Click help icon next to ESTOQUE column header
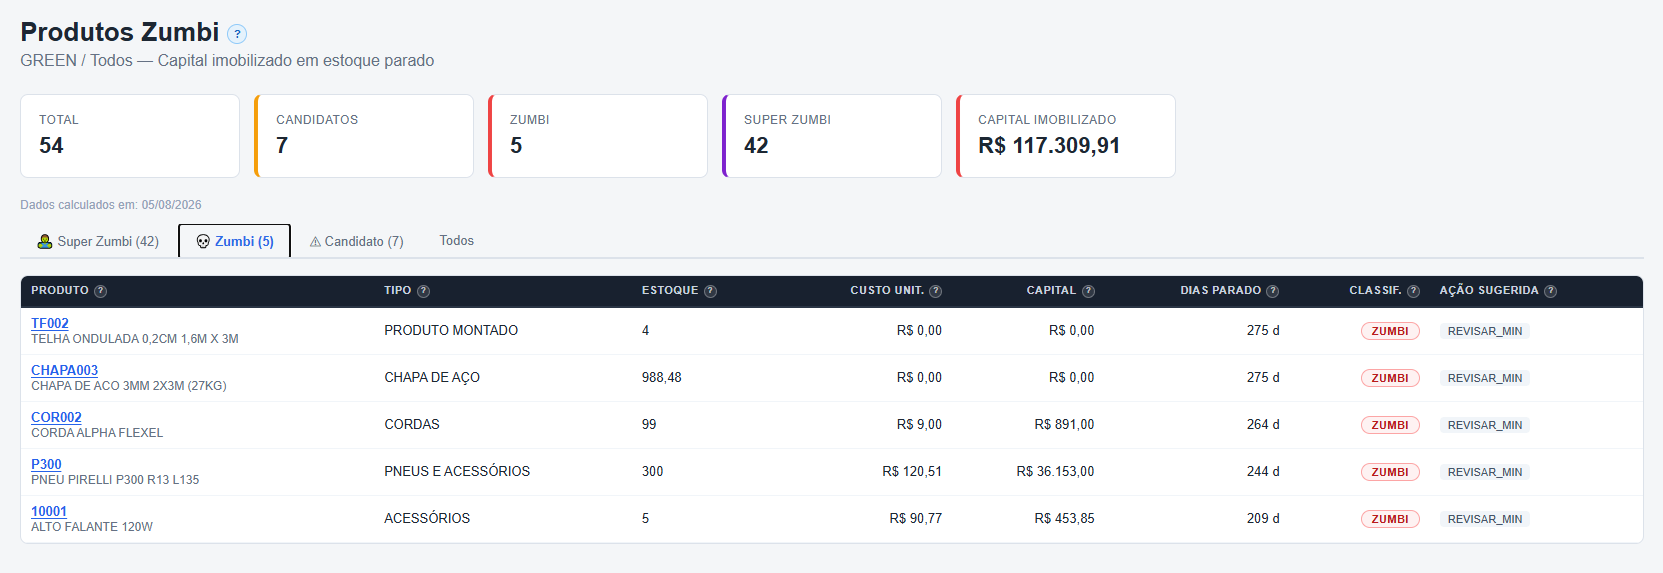 coord(710,291)
